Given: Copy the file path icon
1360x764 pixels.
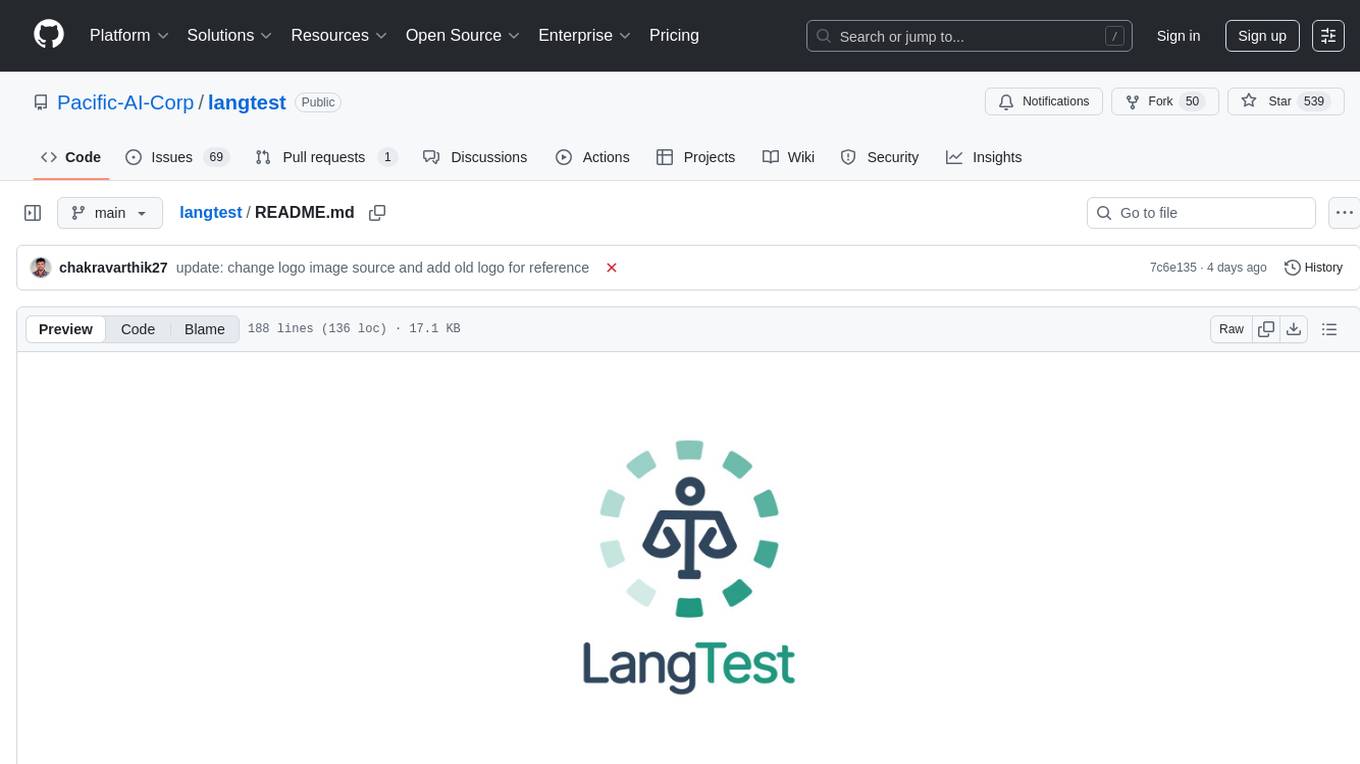Looking at the screenshot, I should point(377,212).
